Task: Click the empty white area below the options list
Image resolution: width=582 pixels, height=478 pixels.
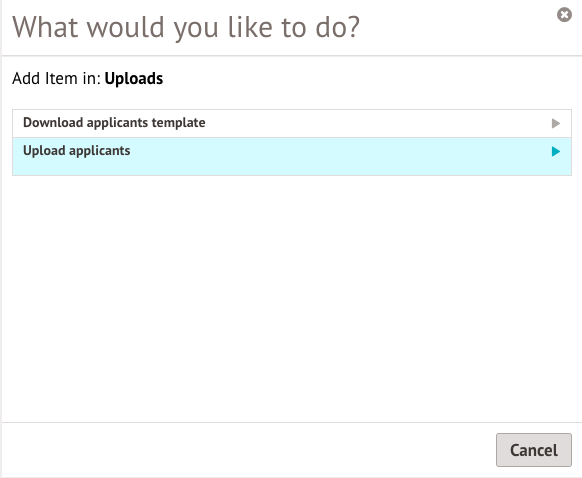Action: click(292, 297)
